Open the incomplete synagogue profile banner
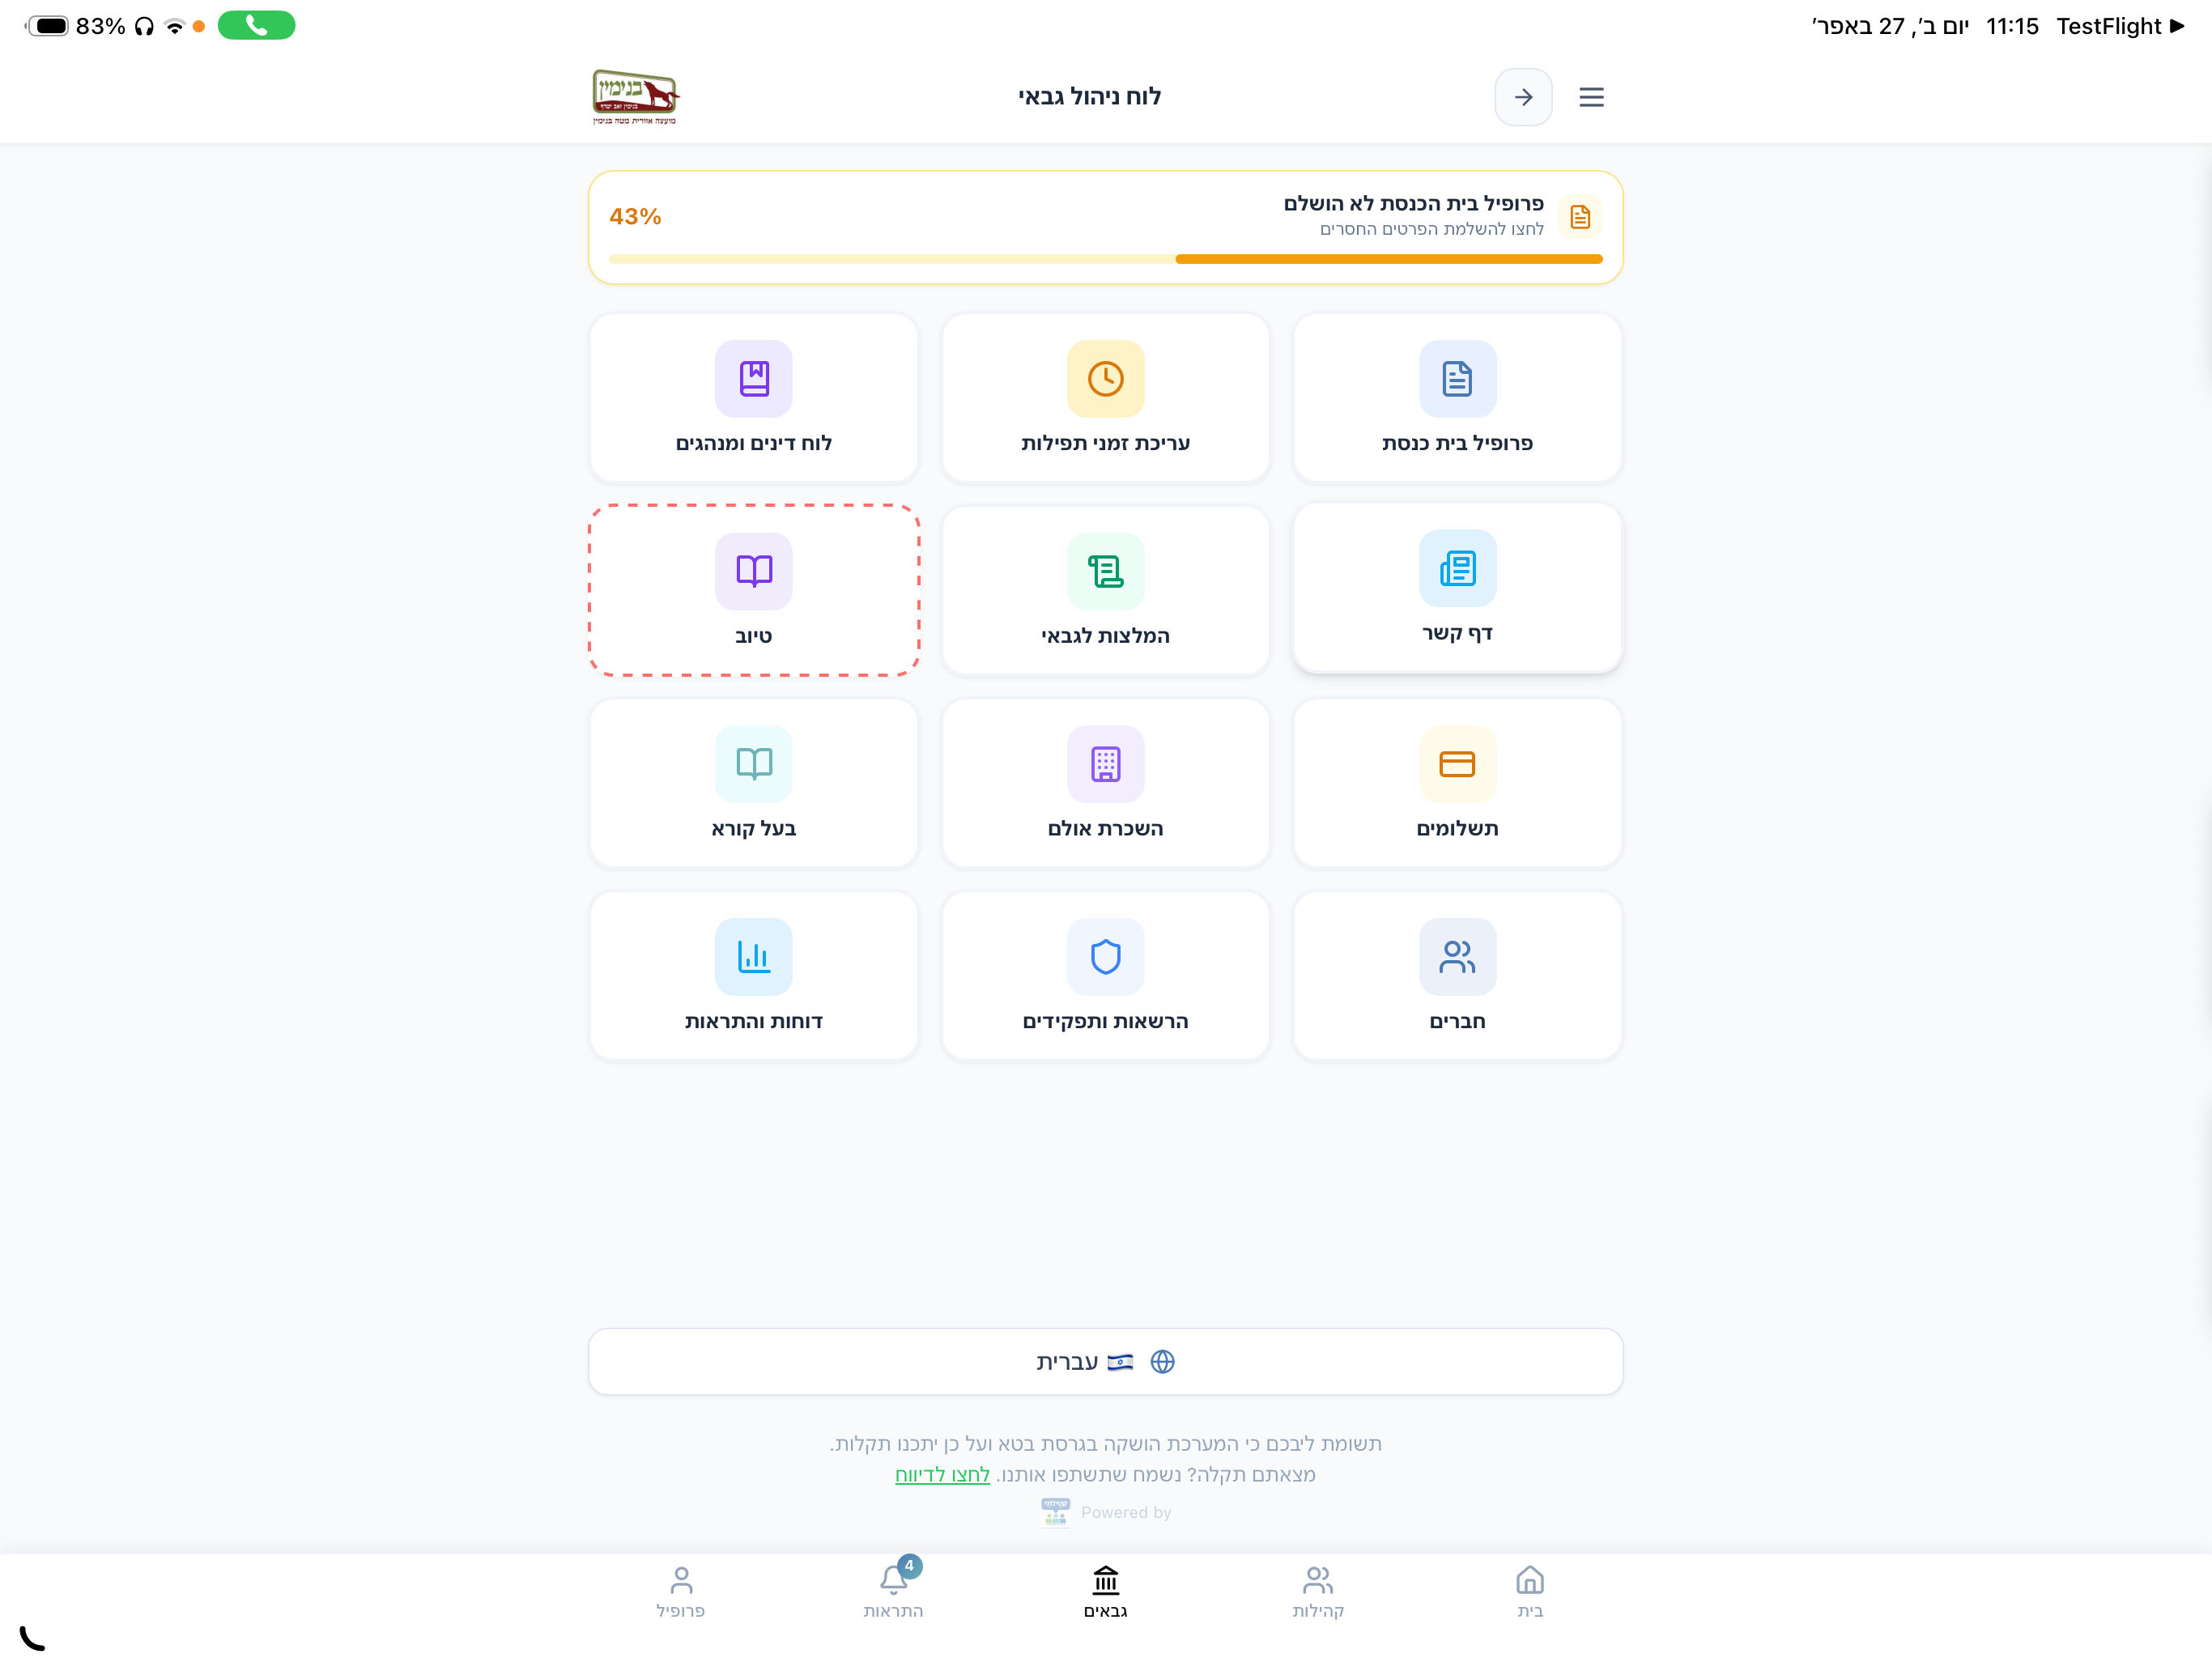The width and height of the screenshot is (2212, 1658). tap(1105, 228)
